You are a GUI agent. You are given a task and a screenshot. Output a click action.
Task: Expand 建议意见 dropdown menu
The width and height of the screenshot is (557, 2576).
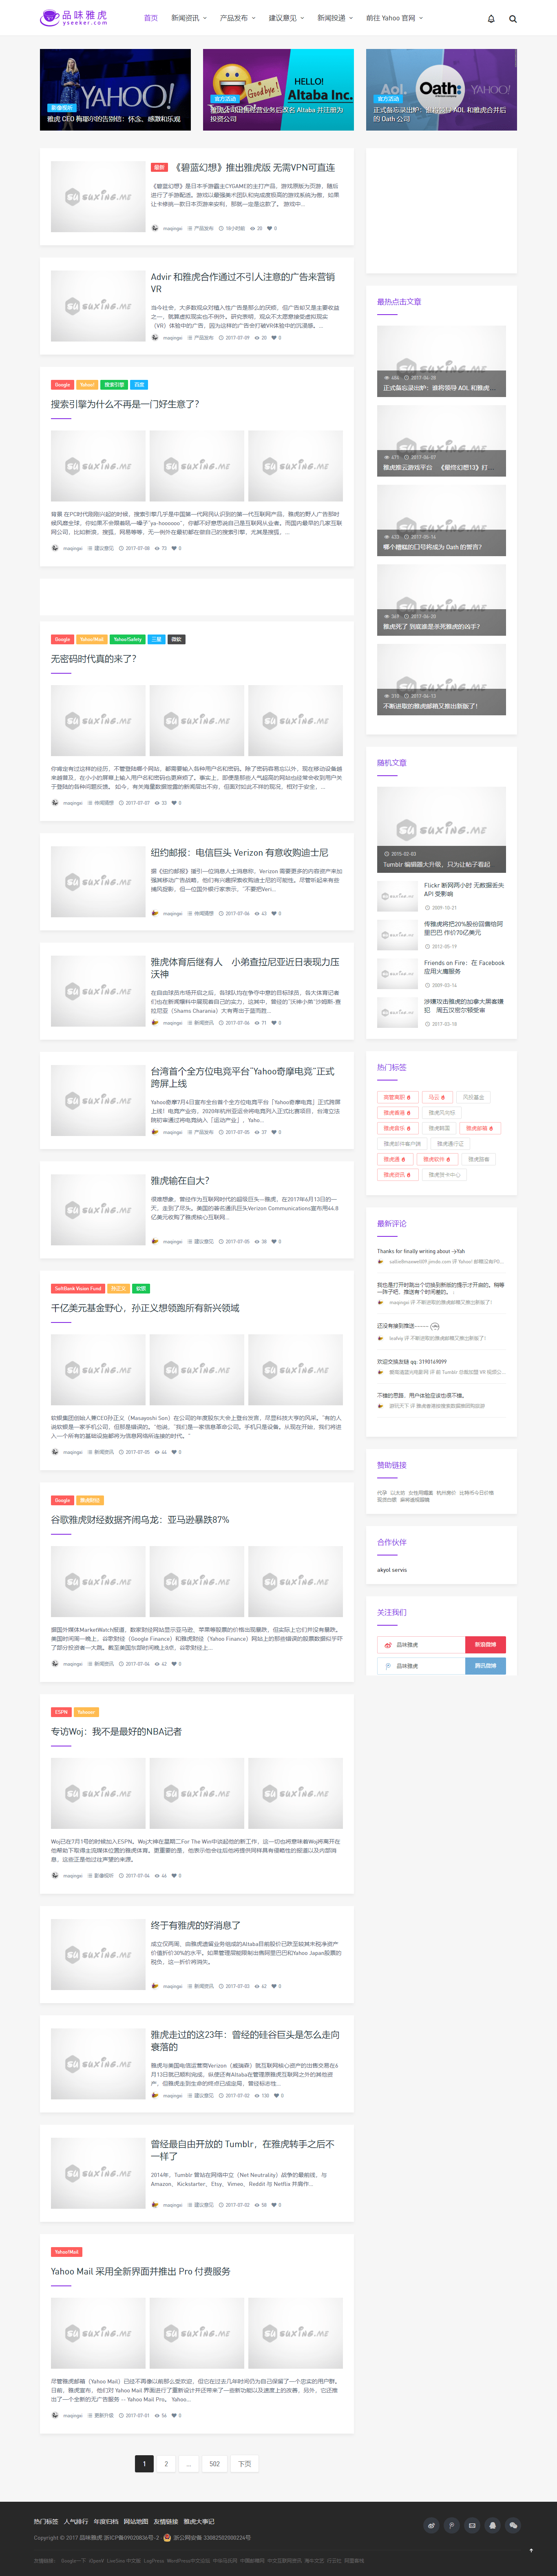point(287,18)
